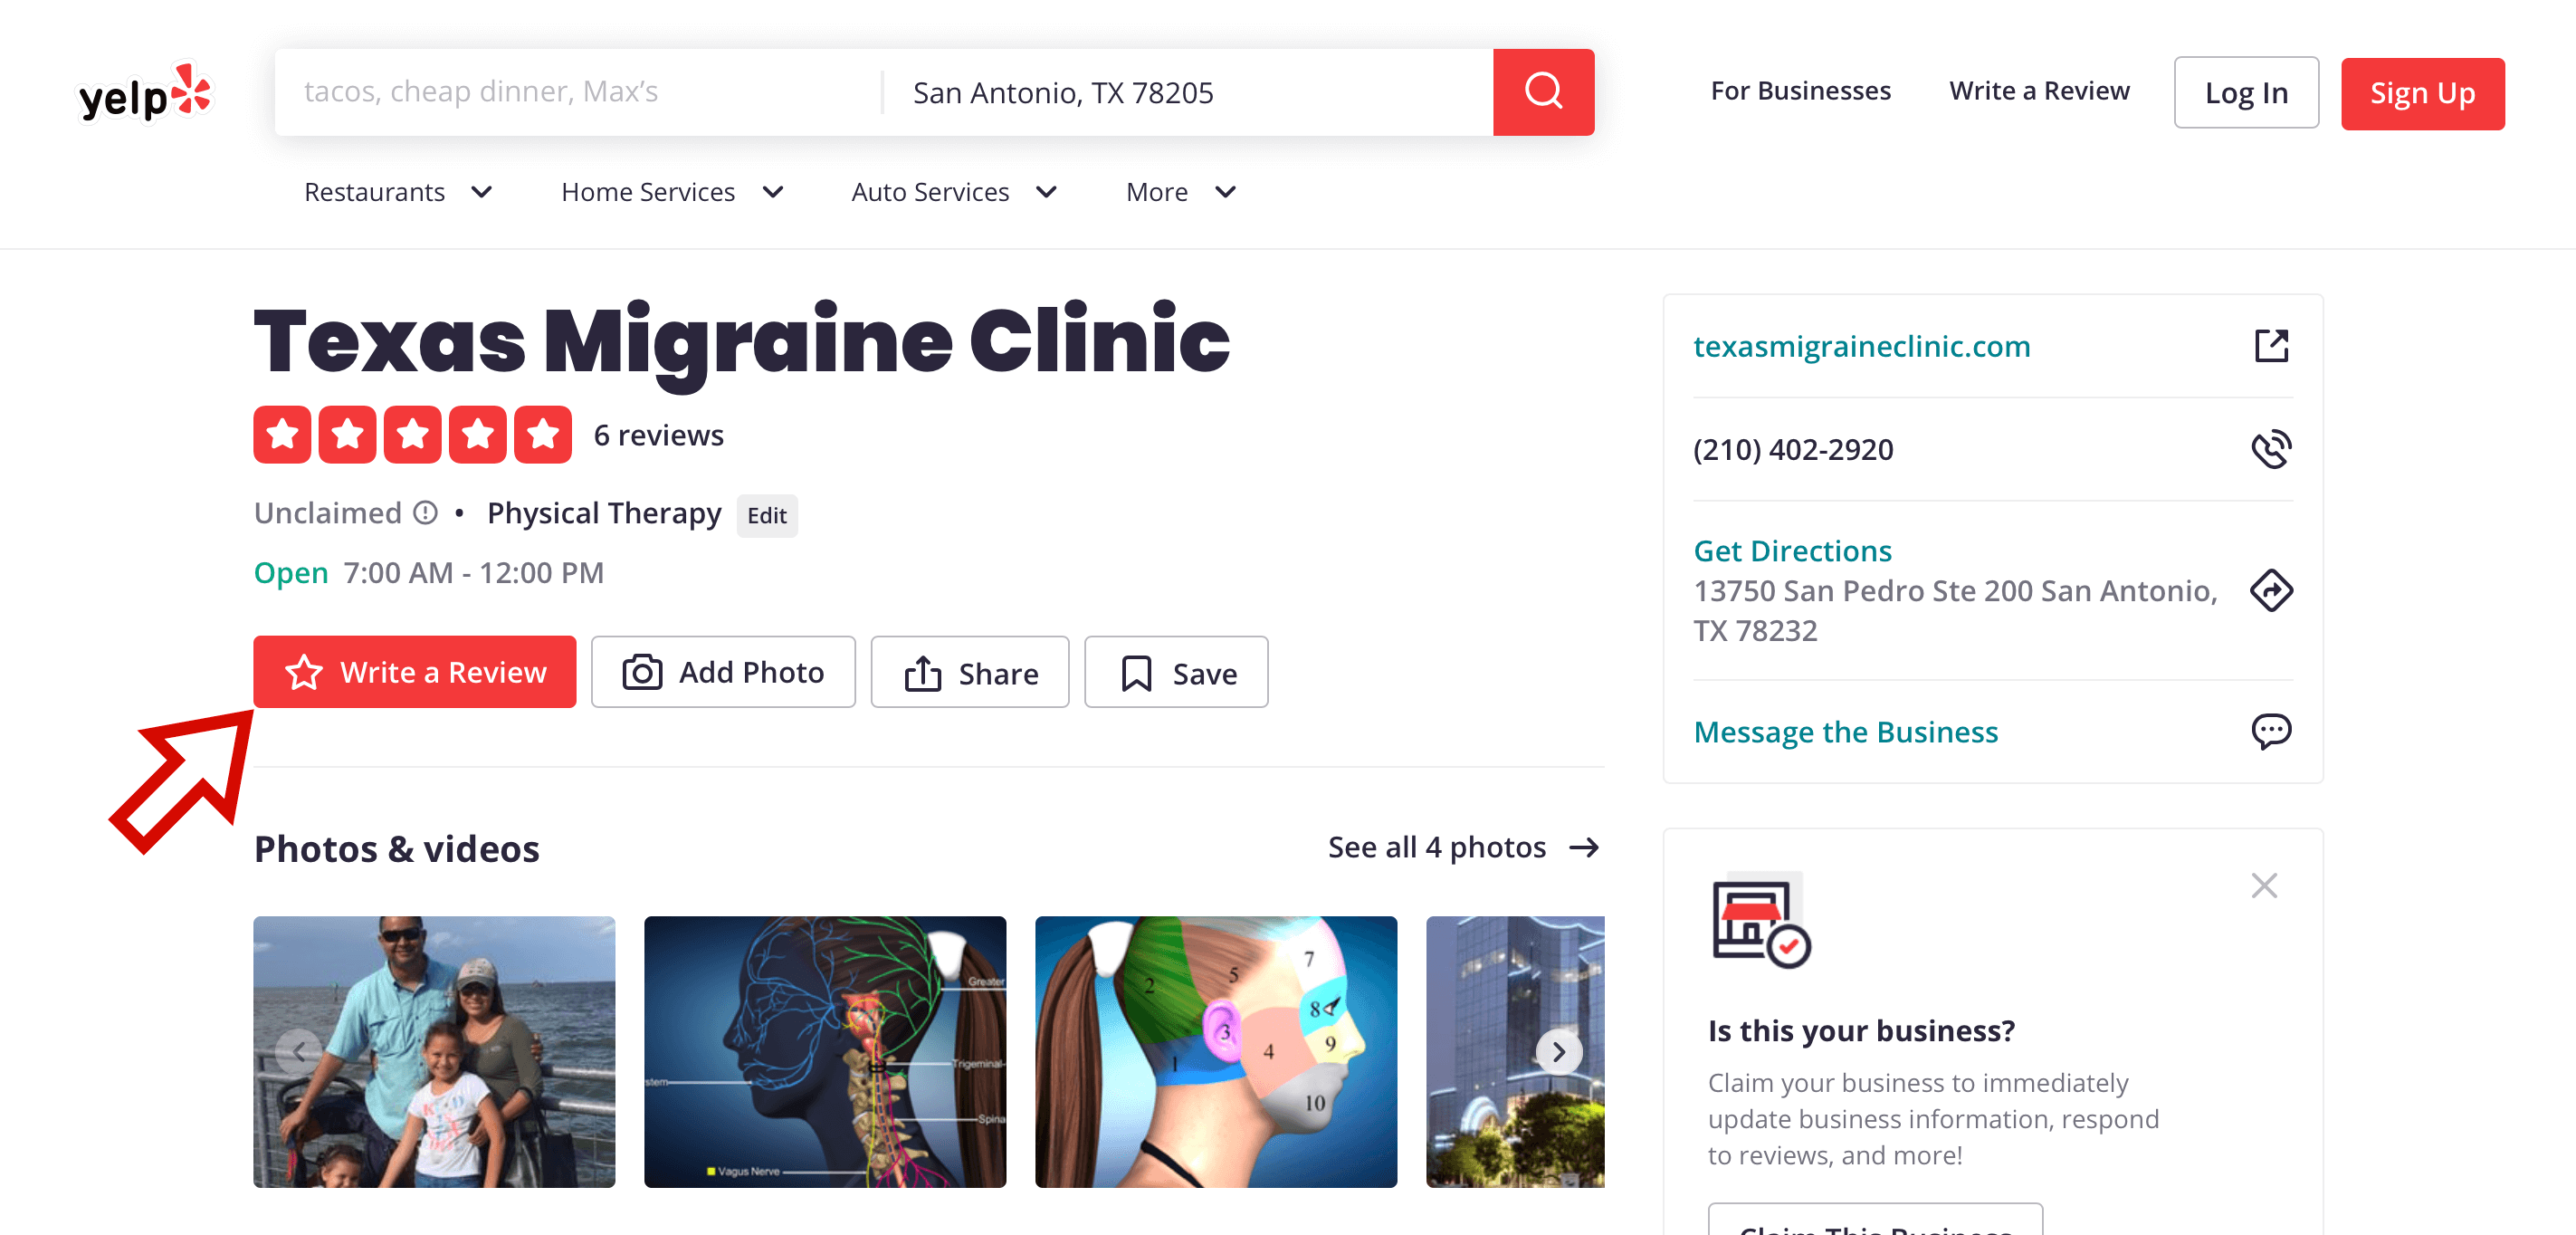Advance photos with the right carousel arrow
The height and width of the screenshot is (1235, 2576).
1558,1051
